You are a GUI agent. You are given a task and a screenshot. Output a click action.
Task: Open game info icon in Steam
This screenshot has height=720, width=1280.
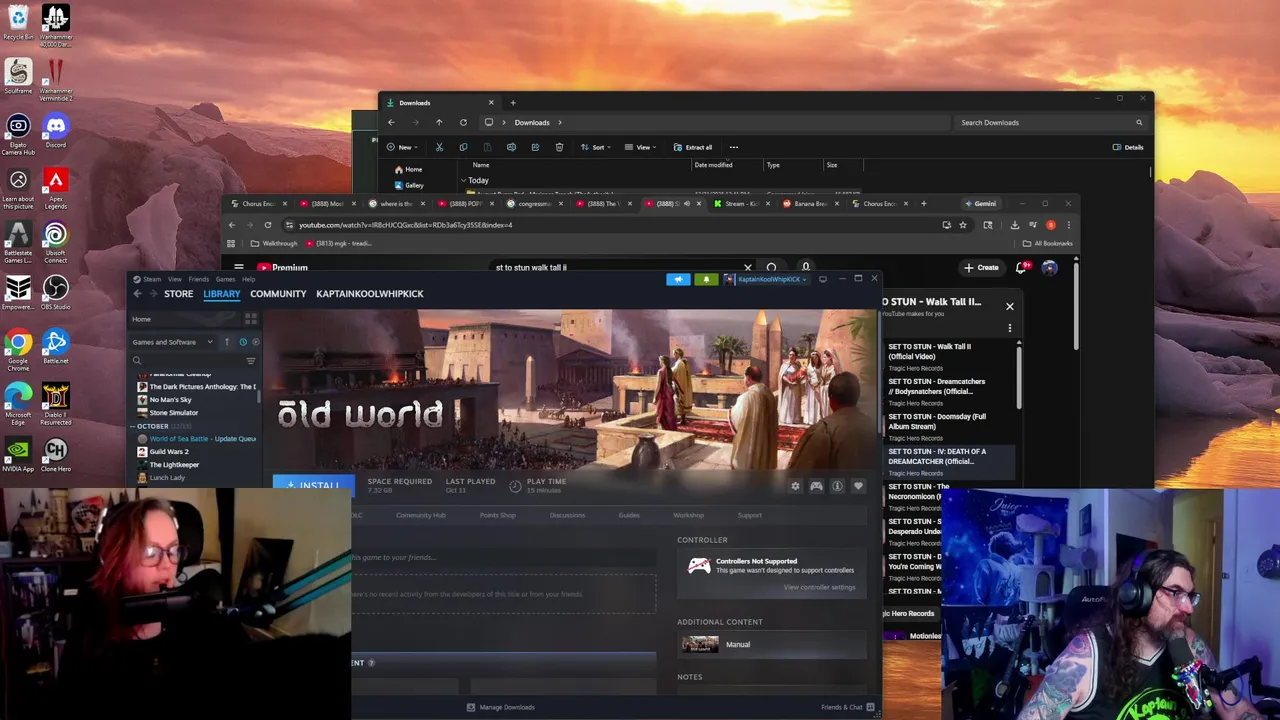click(837, 486)
